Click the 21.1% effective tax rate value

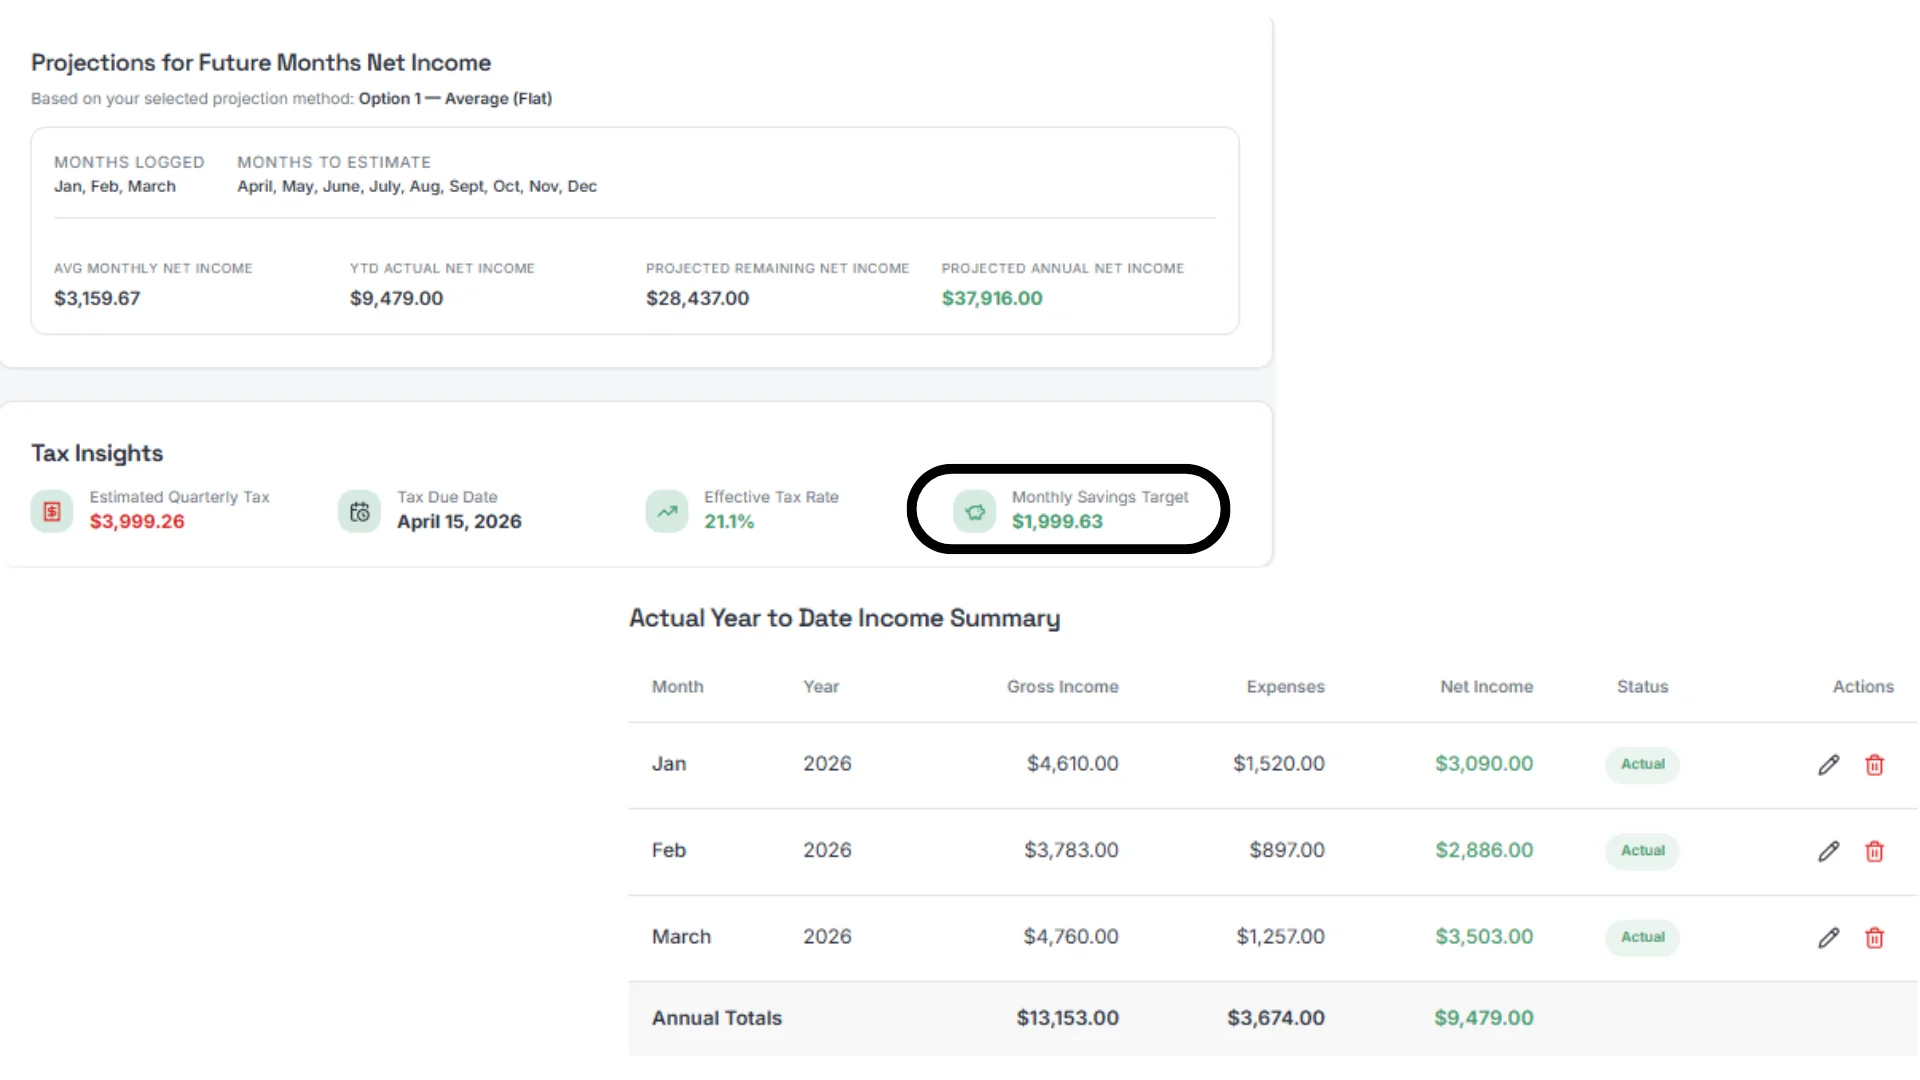point(729,521)
